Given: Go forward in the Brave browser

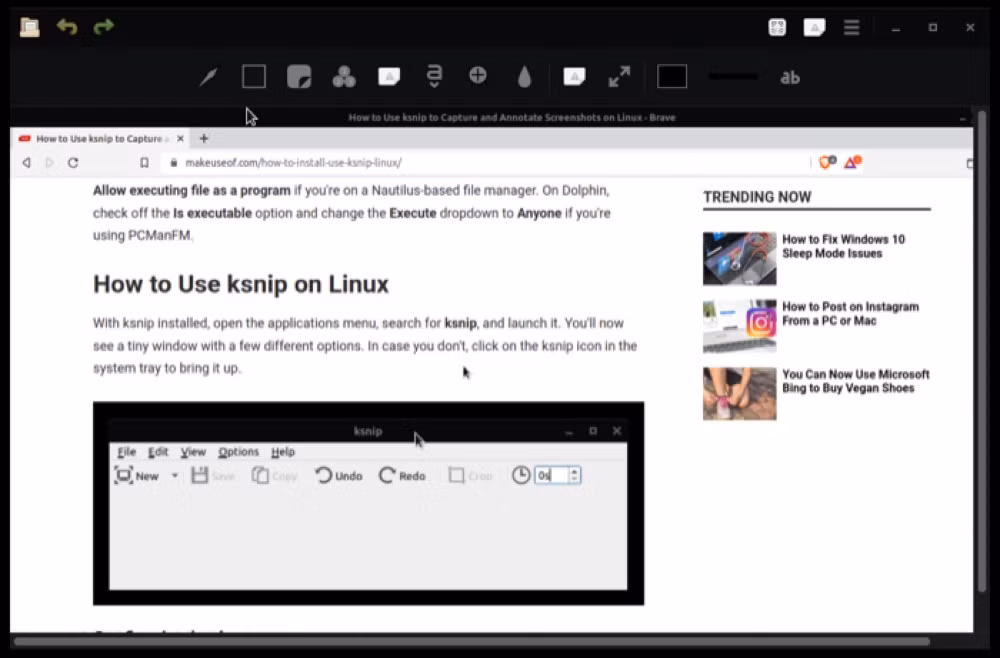Looking at the screenshot, I should [49, 163].
